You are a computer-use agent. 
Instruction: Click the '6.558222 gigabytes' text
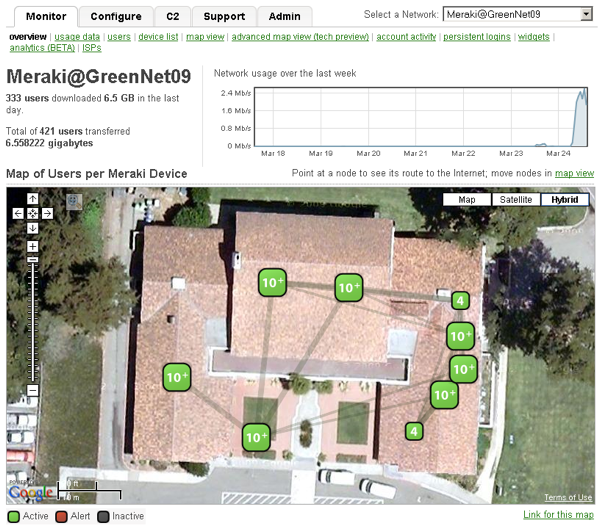point(49,143)
